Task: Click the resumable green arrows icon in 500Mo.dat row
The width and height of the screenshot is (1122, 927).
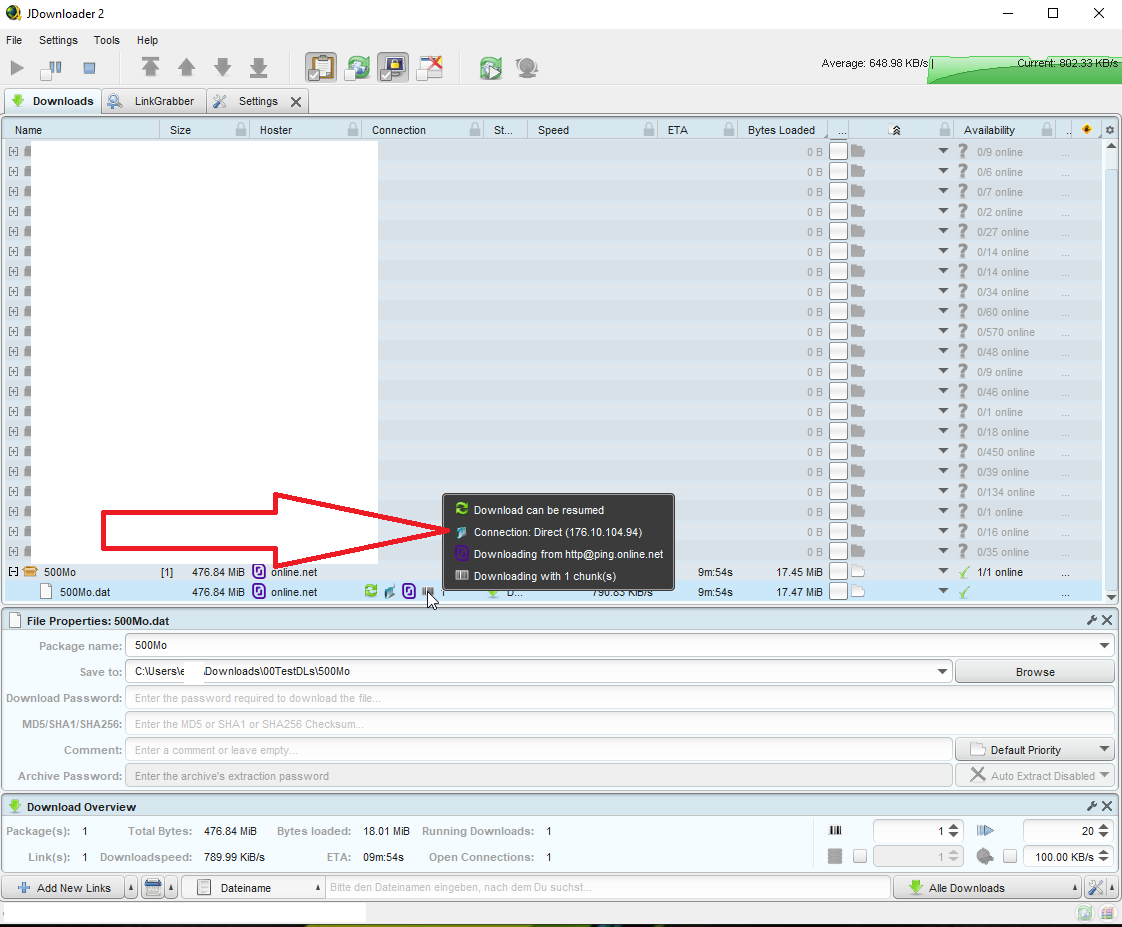Action: (371, 591)
